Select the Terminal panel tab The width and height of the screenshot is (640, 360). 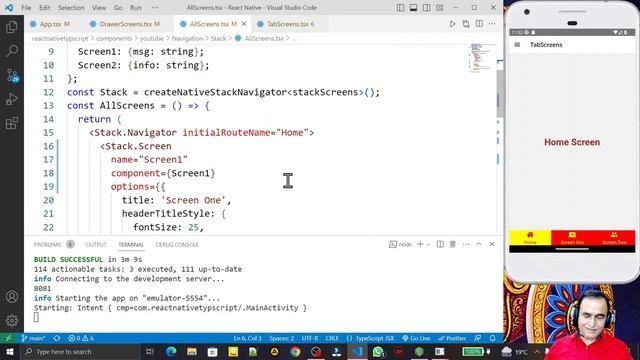pyautogui.click(x=131, y=244)
